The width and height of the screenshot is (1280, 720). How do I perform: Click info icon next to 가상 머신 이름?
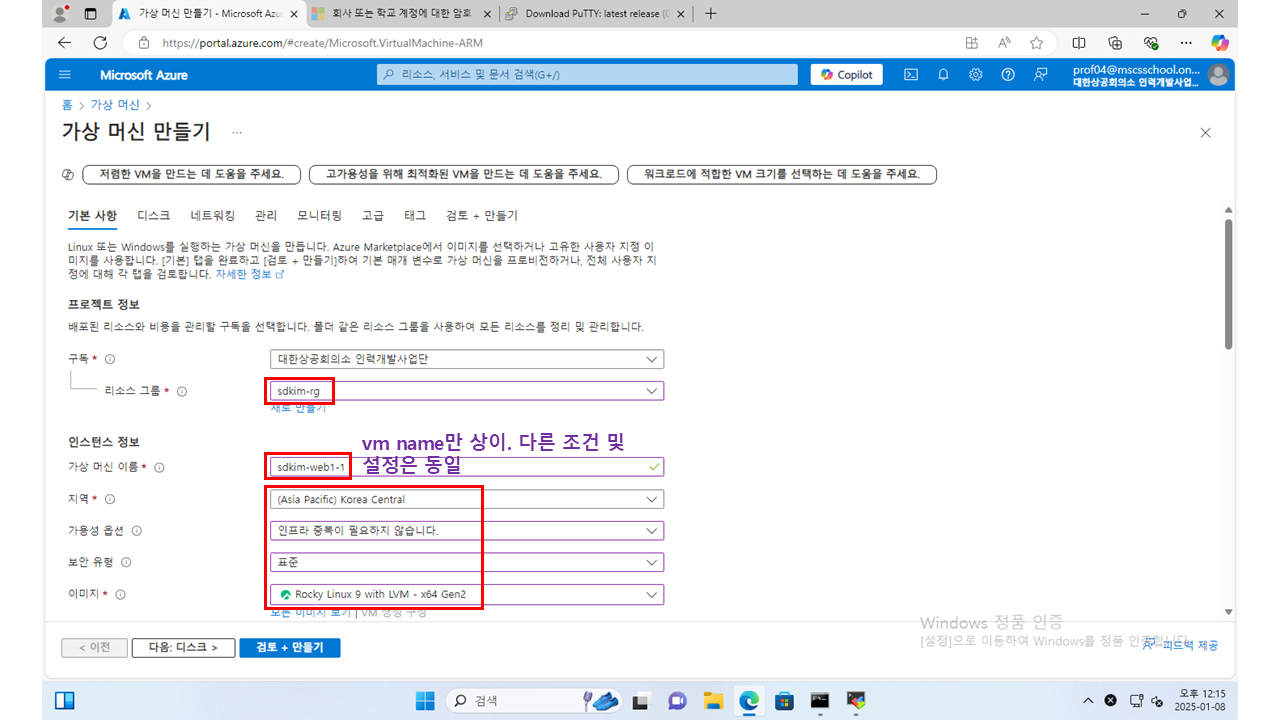[159, 467]
